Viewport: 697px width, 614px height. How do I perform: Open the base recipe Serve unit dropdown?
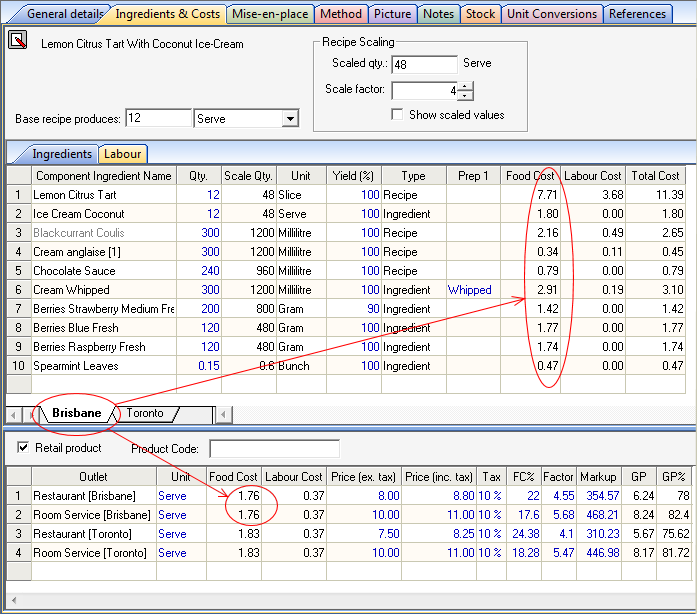290,119
